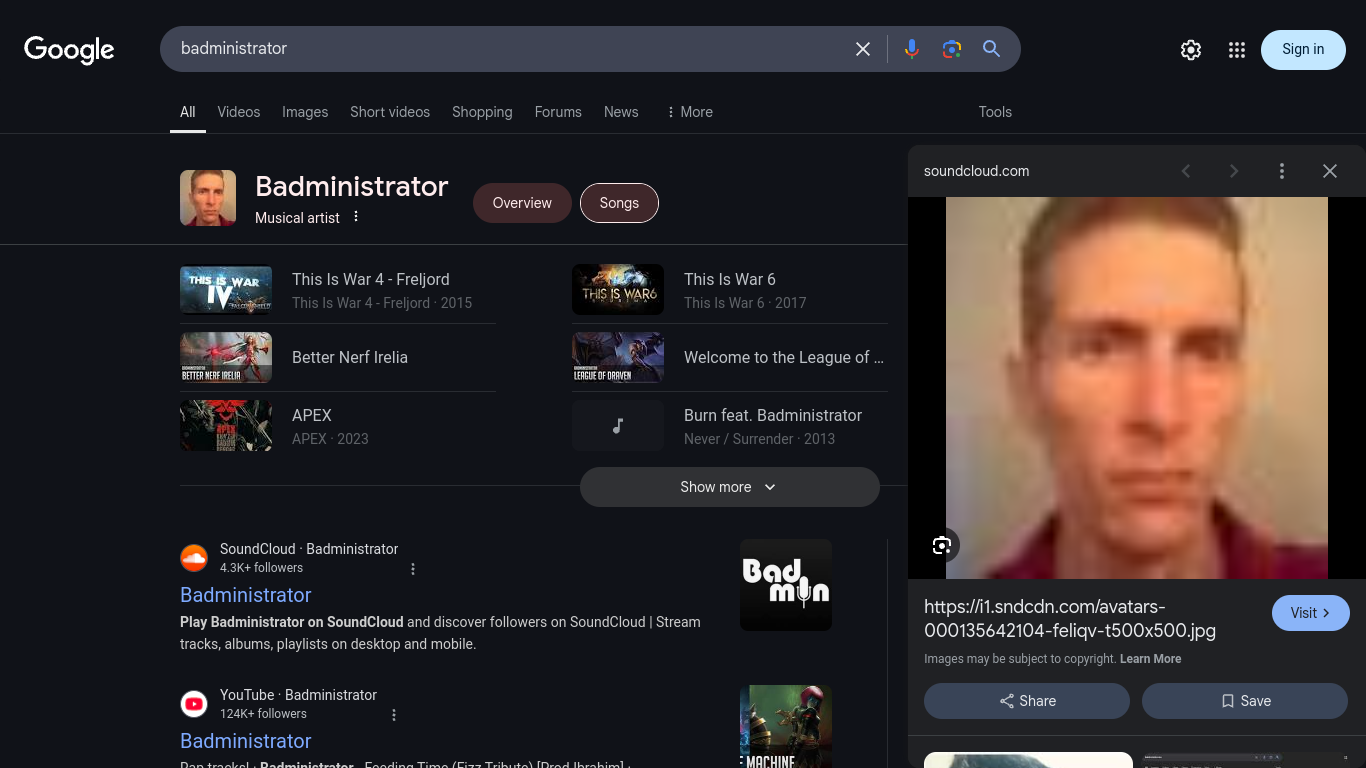Open the search Tools menu
The image size is (1366, 768).
coord(995,112)
